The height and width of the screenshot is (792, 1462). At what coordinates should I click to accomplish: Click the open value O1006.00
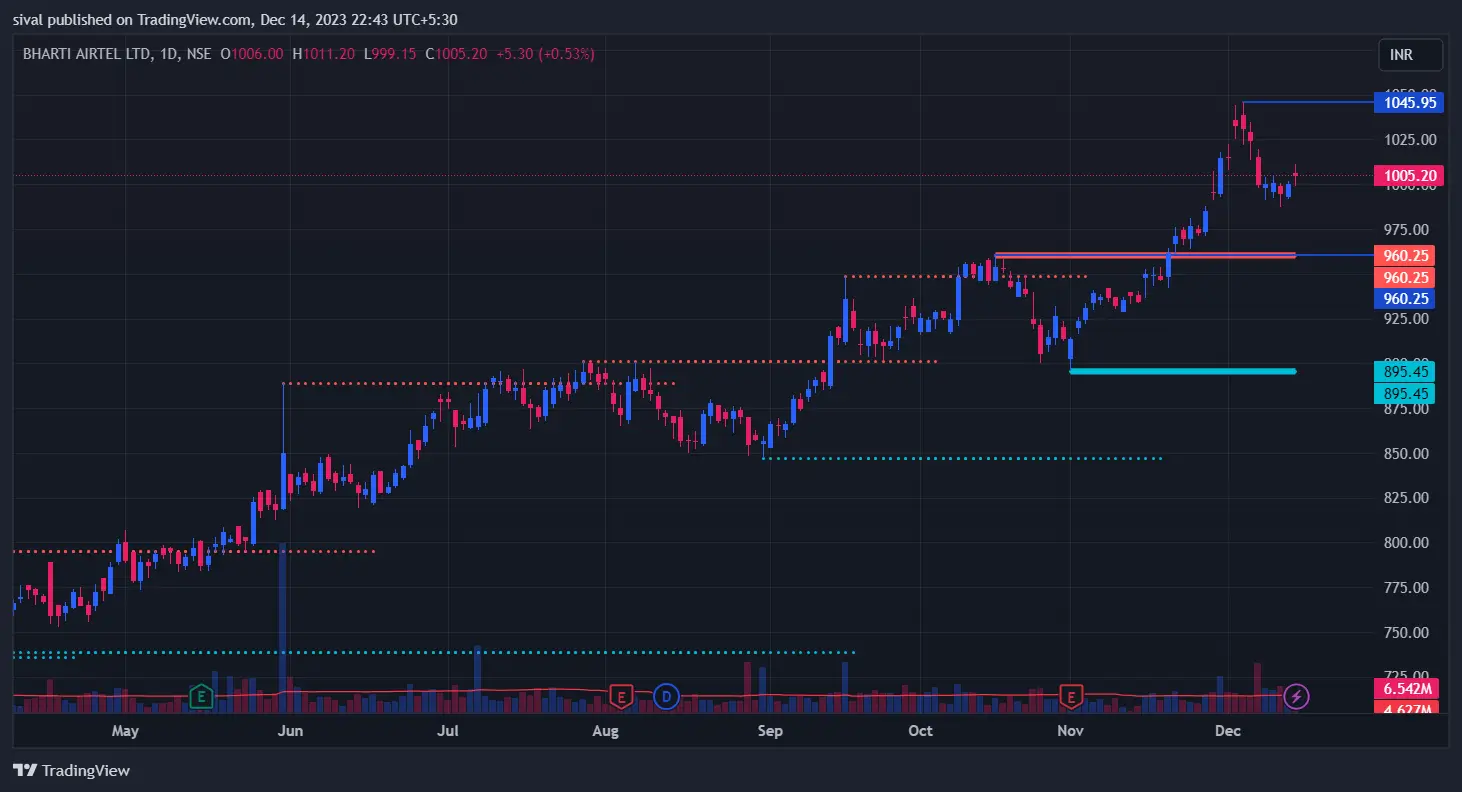(x=252, y=54)
